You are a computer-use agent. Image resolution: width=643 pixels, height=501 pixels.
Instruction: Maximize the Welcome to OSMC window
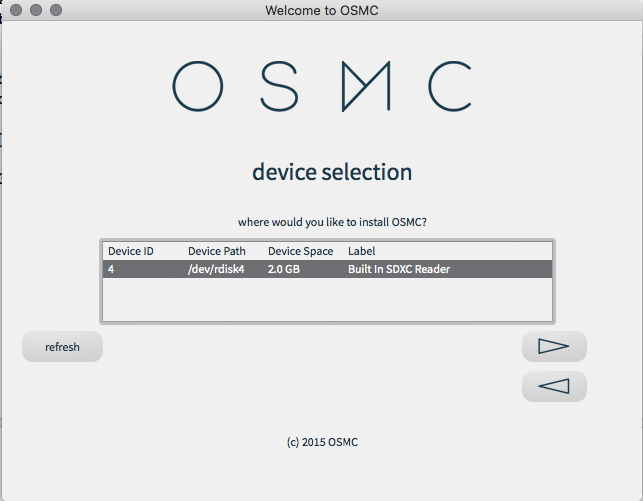[x=56, y=10]
